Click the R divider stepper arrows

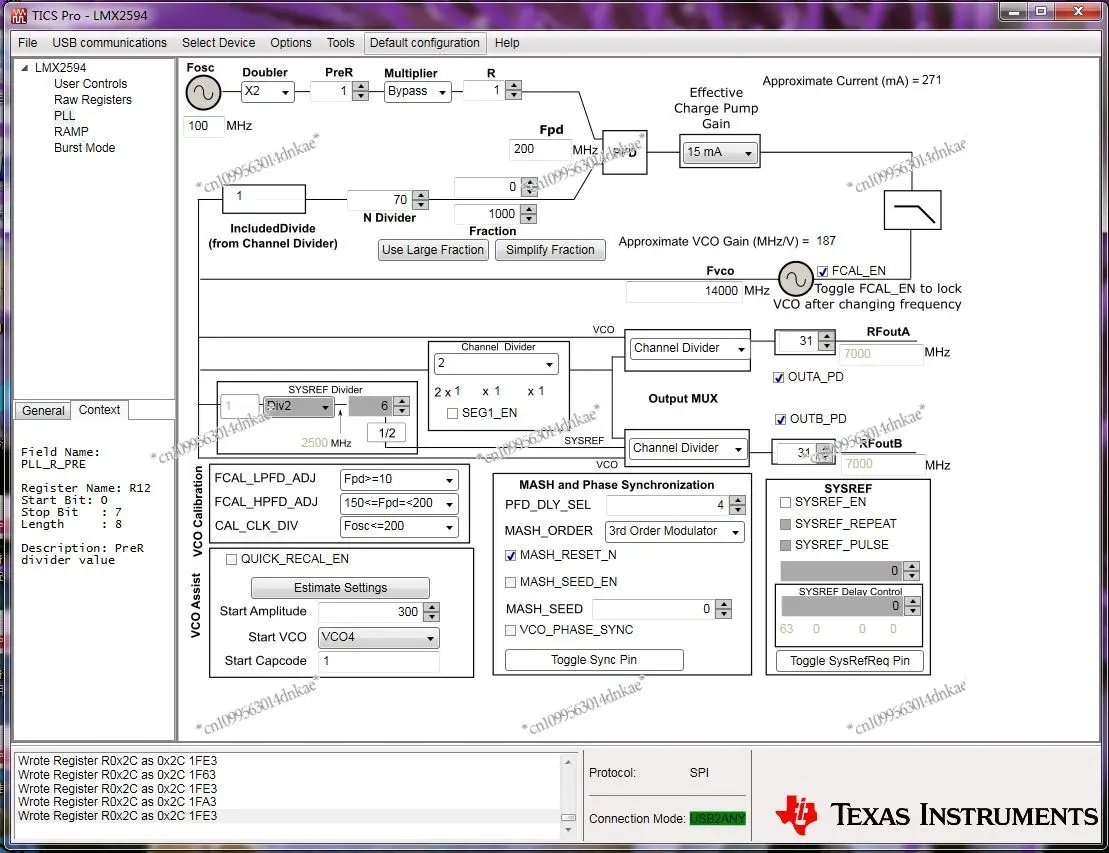pyautogui.click(x=513, y=91)
